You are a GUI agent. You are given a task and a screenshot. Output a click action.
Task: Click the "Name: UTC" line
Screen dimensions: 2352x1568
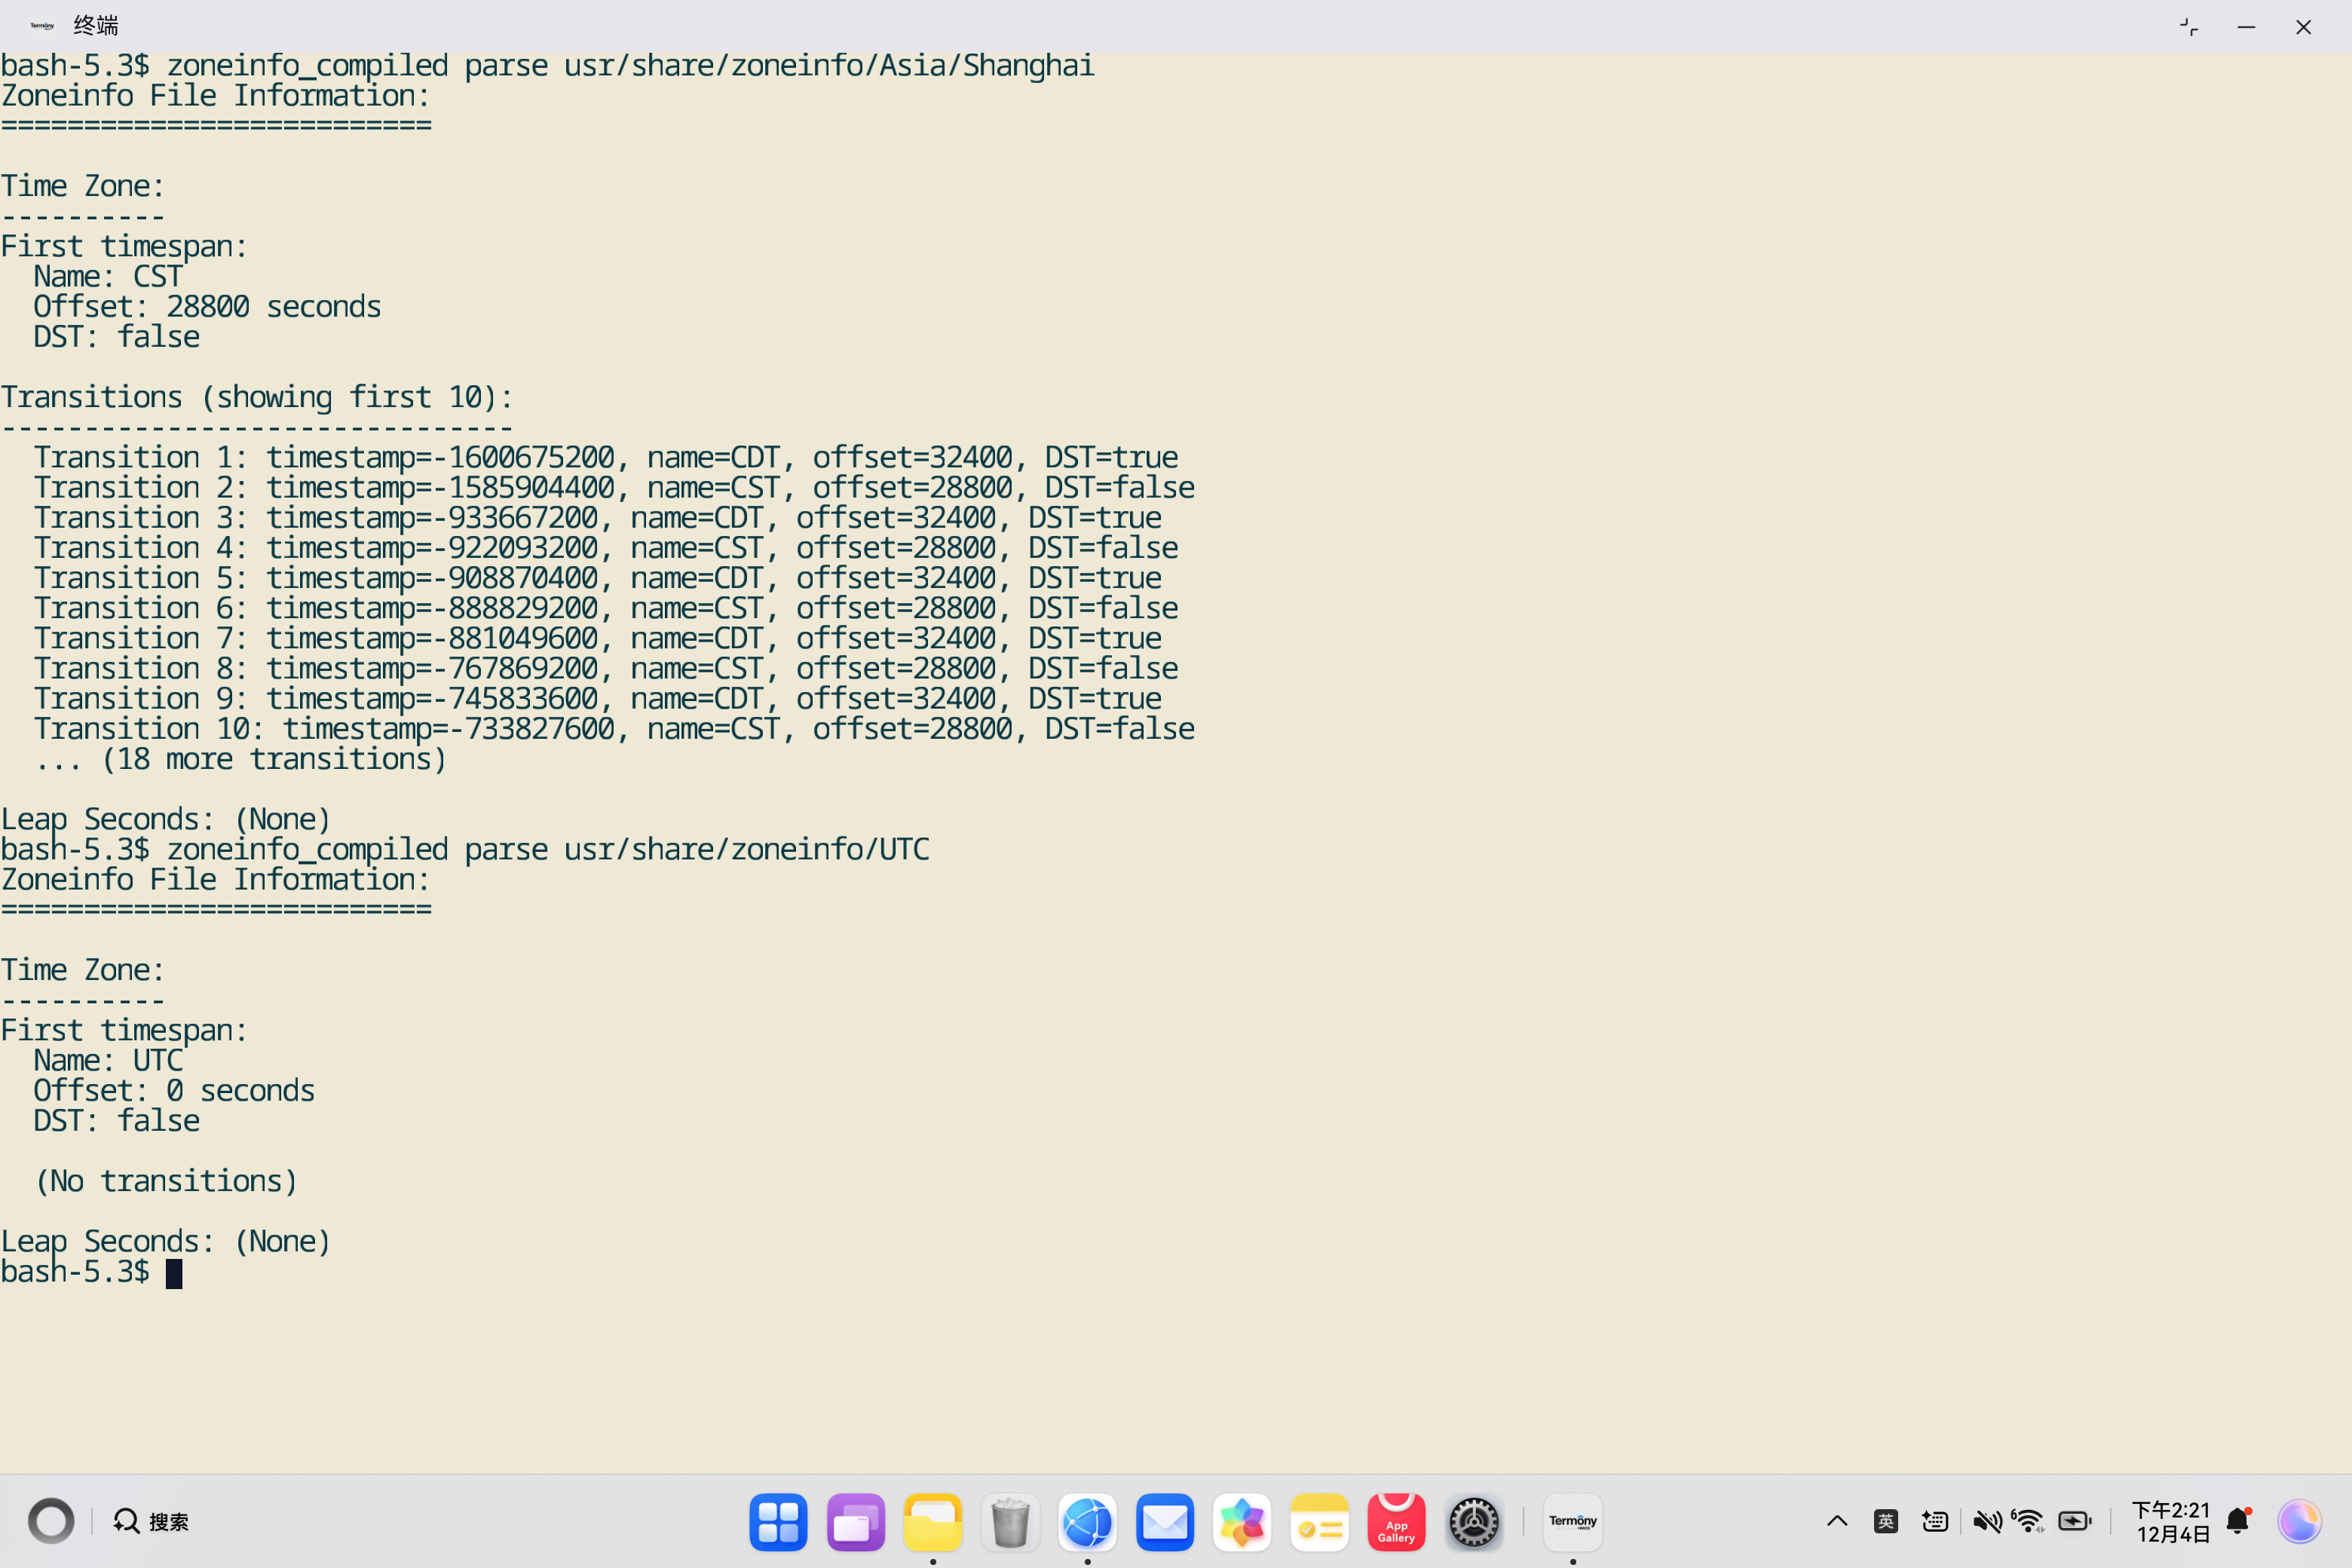(108, 1061)
